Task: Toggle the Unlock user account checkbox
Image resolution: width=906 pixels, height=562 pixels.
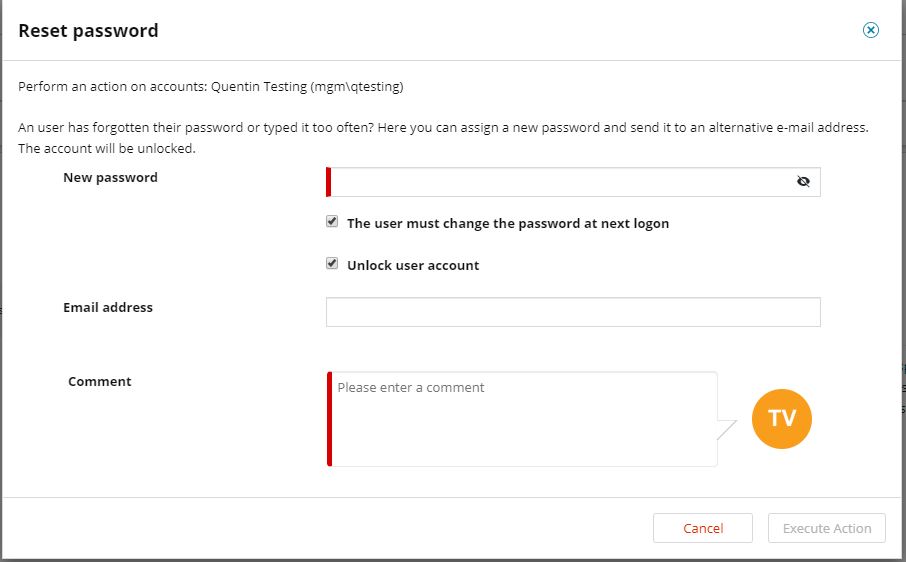Action: 332,264
